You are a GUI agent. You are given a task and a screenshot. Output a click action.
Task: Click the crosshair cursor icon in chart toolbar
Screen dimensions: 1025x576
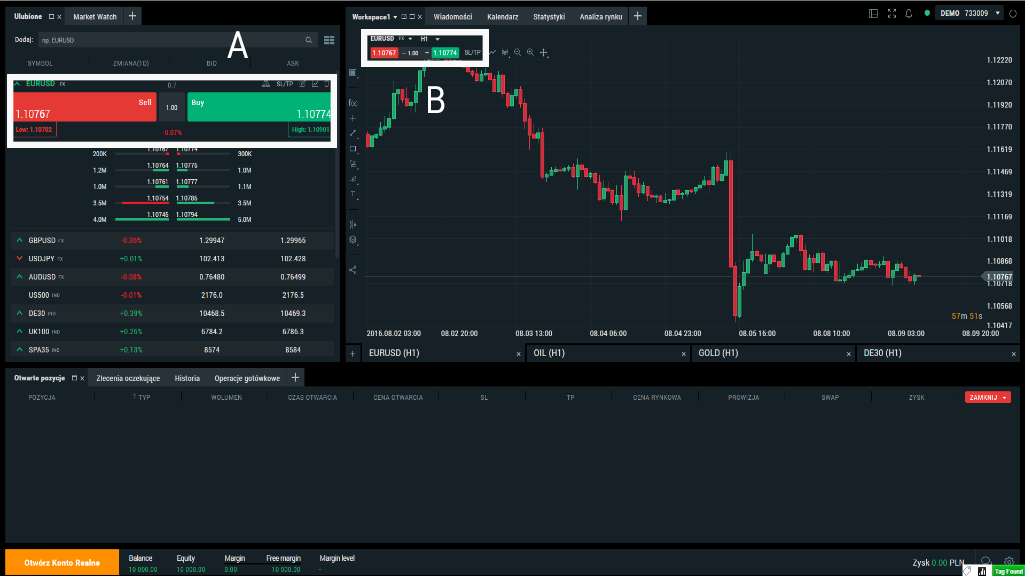pyautogui.click(x=543, y=52)
